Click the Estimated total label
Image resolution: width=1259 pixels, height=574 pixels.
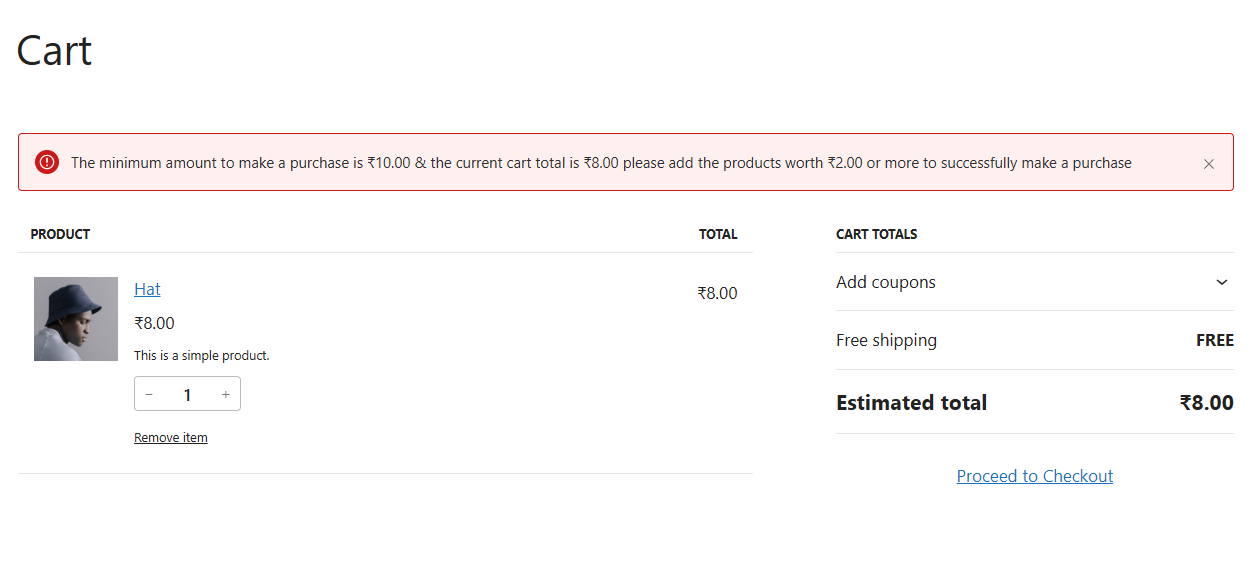[911, 403]
